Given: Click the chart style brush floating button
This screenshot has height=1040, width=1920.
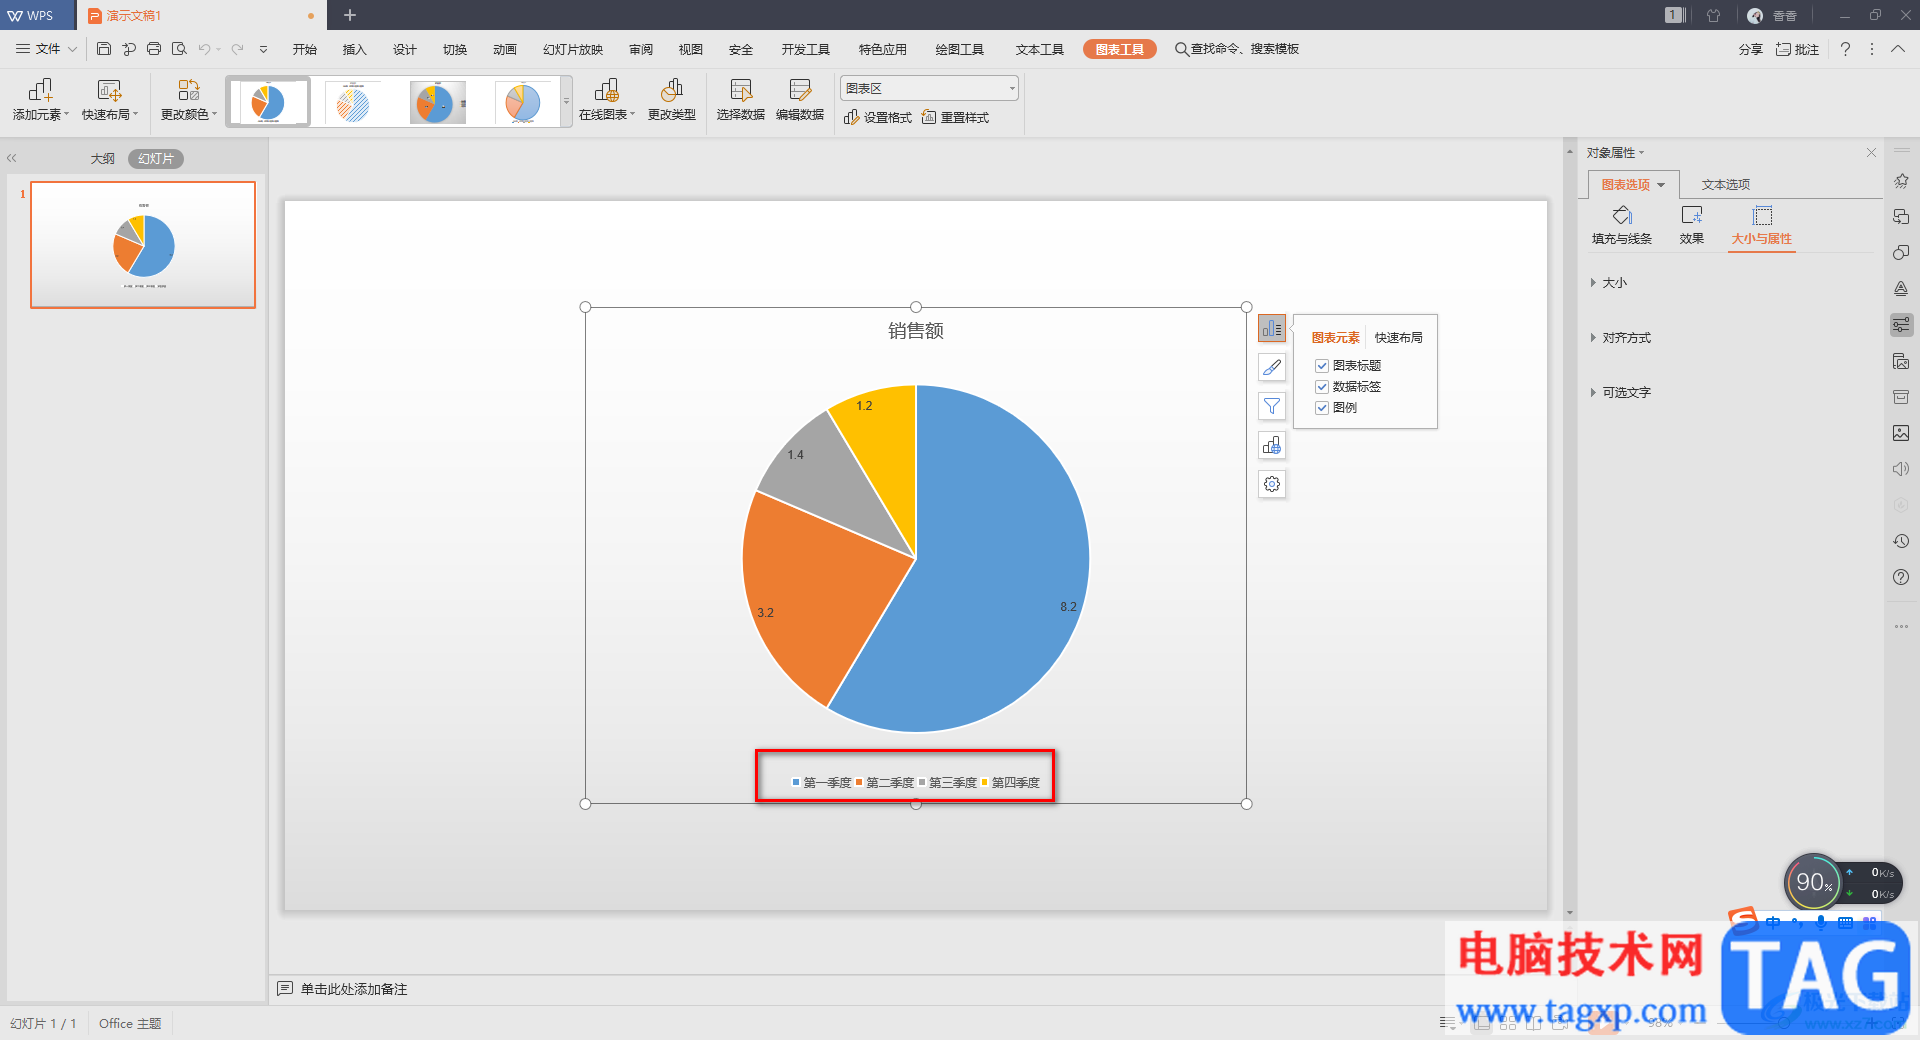Looking at the screenshot, I should tap(1272, 367).
